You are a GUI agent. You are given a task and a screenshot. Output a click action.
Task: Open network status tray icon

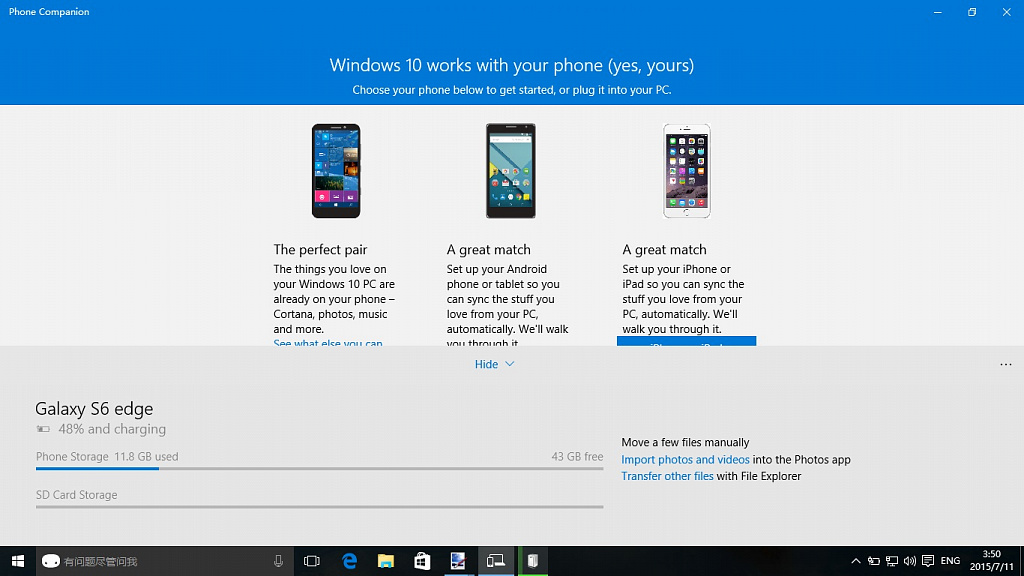[891, 561]
